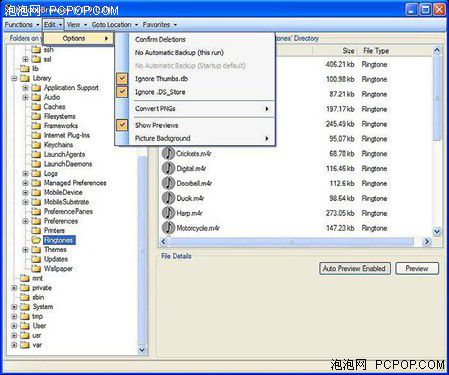The image size is (449, 375).
Task: Select the Harp.m4r file name
Action: coord(189,213)
